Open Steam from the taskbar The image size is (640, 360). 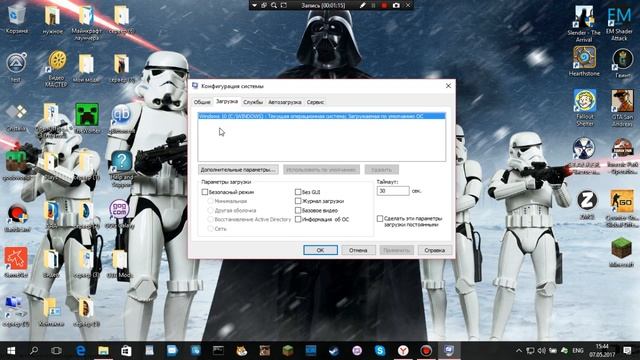pyautogui.click(x=334, y=351)
